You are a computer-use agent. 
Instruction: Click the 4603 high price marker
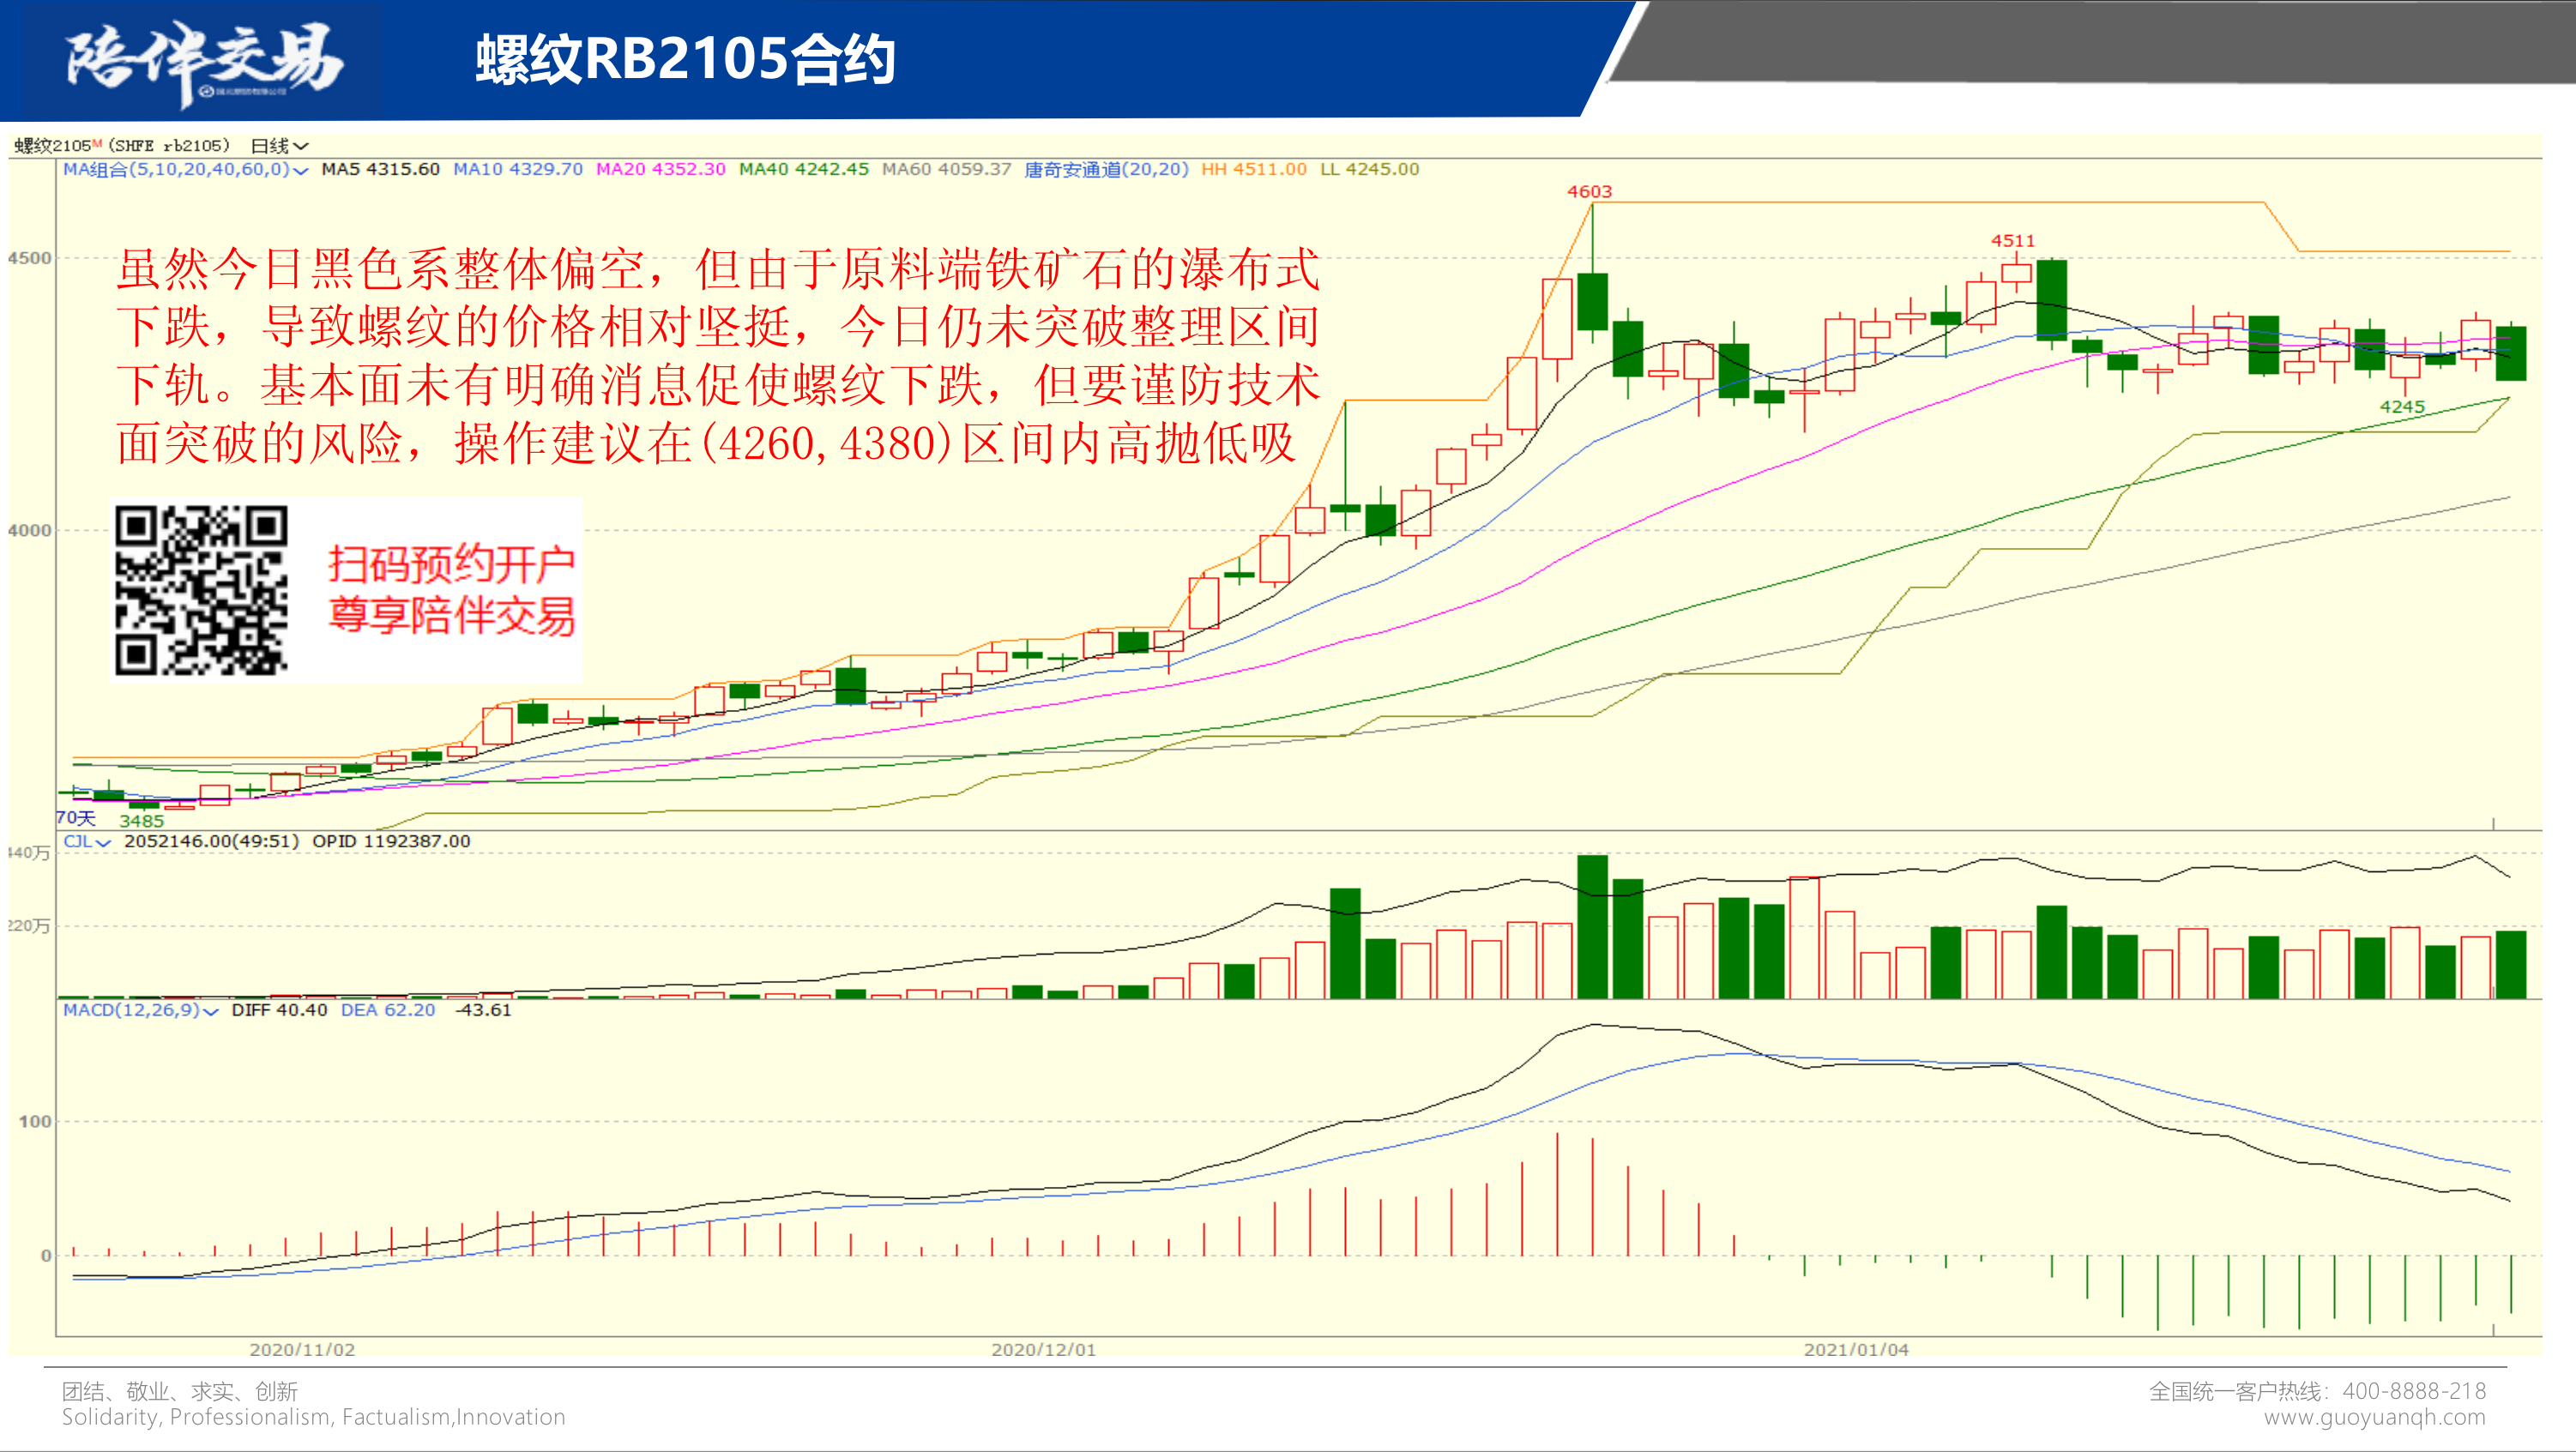[x=1589, y=191]
